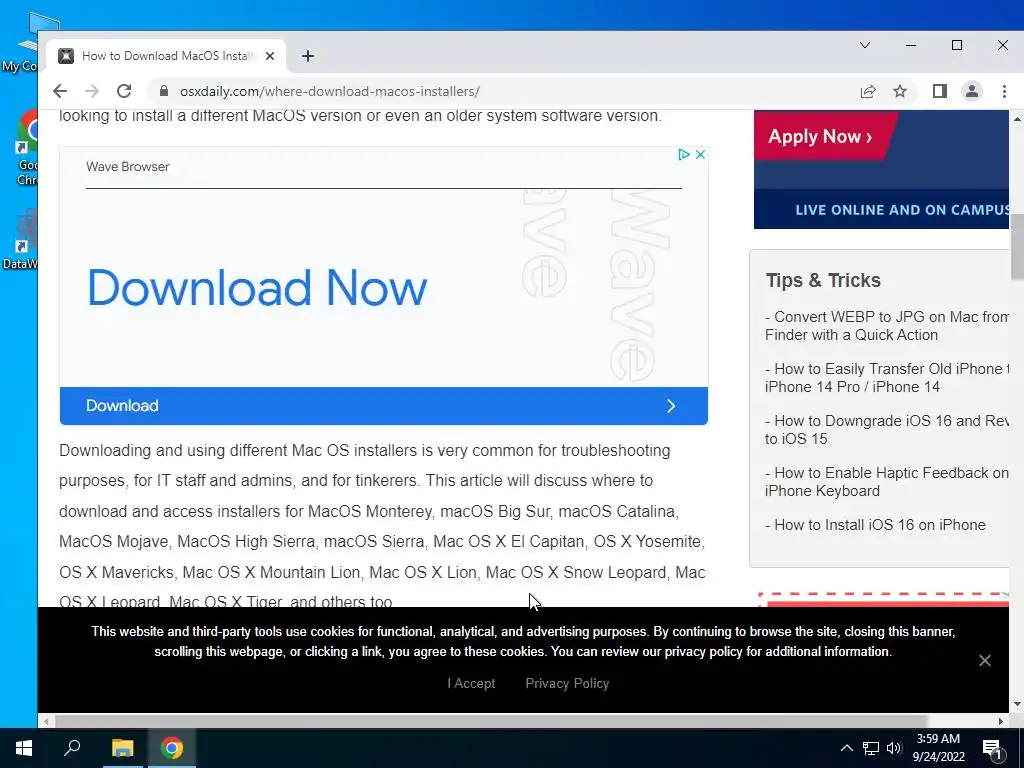This screenshot has width=1024, height=768.
Task: Click the Download Now ad text
Action: point(257,287)
